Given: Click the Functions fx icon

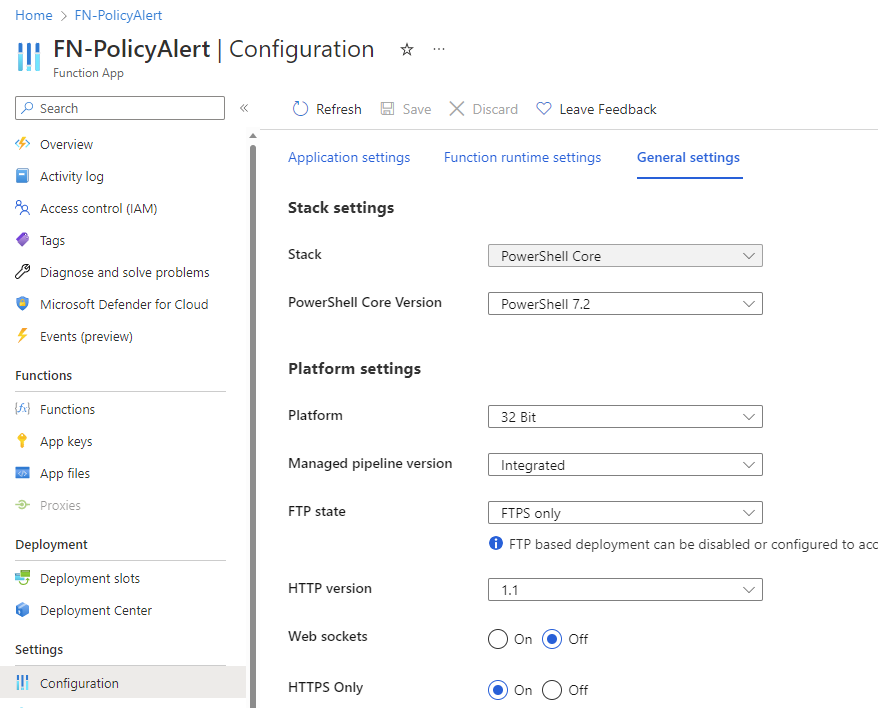Looking at the screenshot, I should point(22,408).
